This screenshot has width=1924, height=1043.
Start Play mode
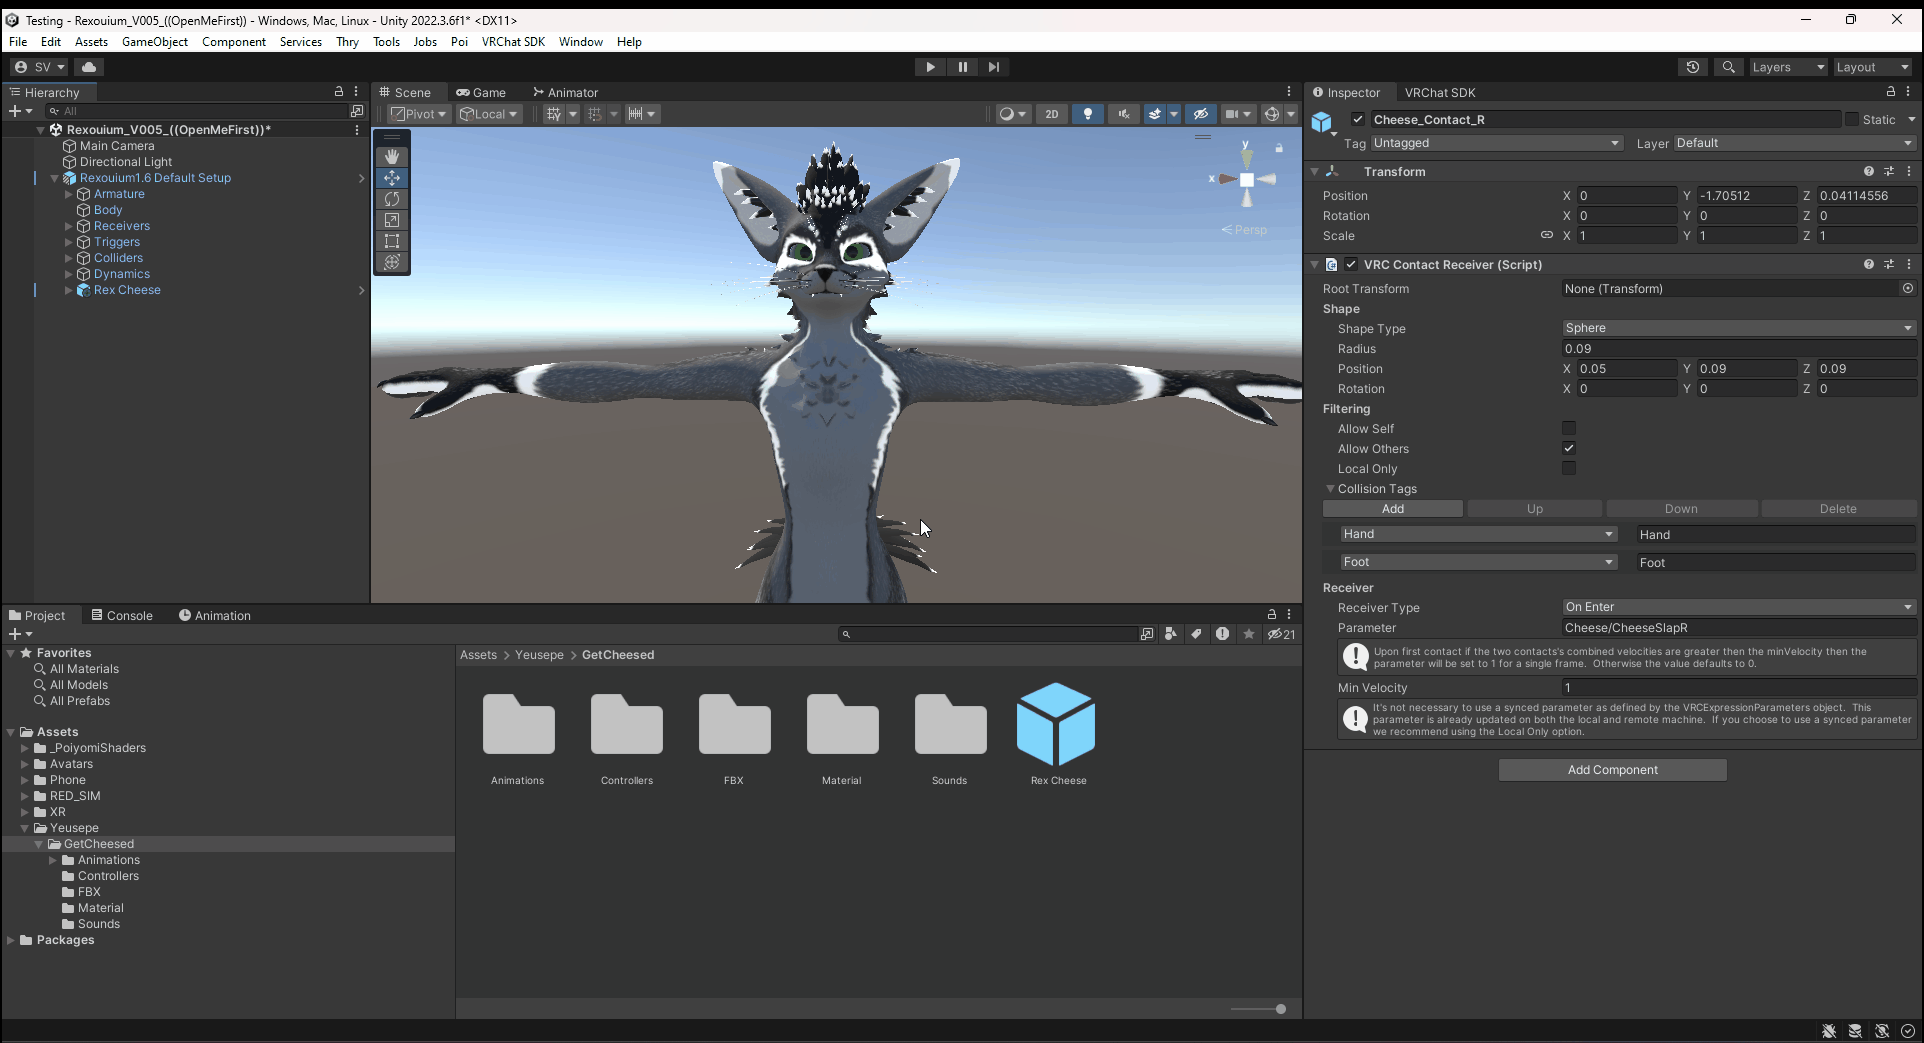[x=930, y=67]
